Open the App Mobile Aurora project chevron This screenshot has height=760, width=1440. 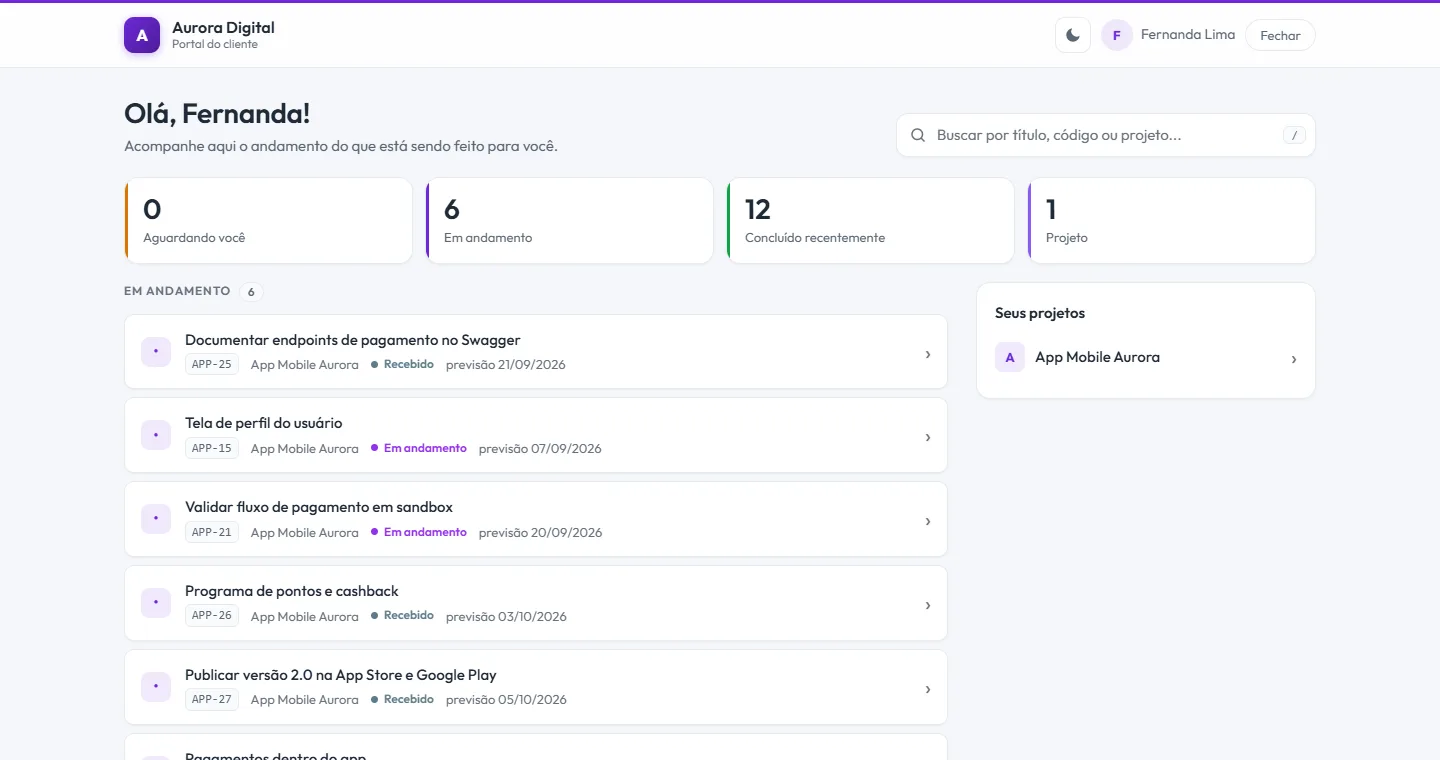tap(1294, 359)
